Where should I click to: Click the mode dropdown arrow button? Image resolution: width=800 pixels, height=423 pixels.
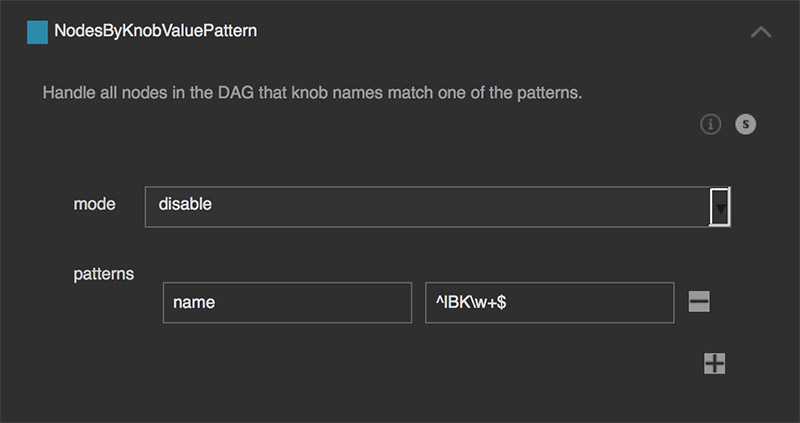point(720,207)
